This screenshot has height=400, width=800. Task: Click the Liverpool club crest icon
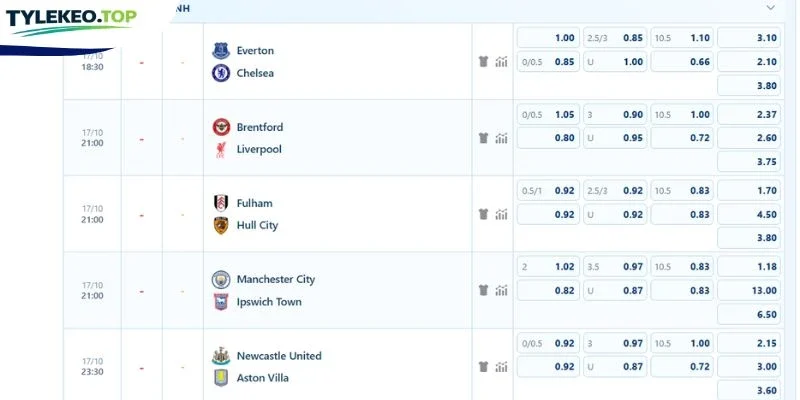point(221,149)
